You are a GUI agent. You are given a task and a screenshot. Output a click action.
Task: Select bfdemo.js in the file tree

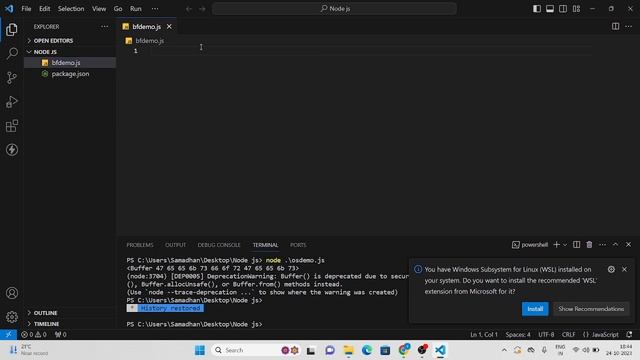tap(70, 62)
